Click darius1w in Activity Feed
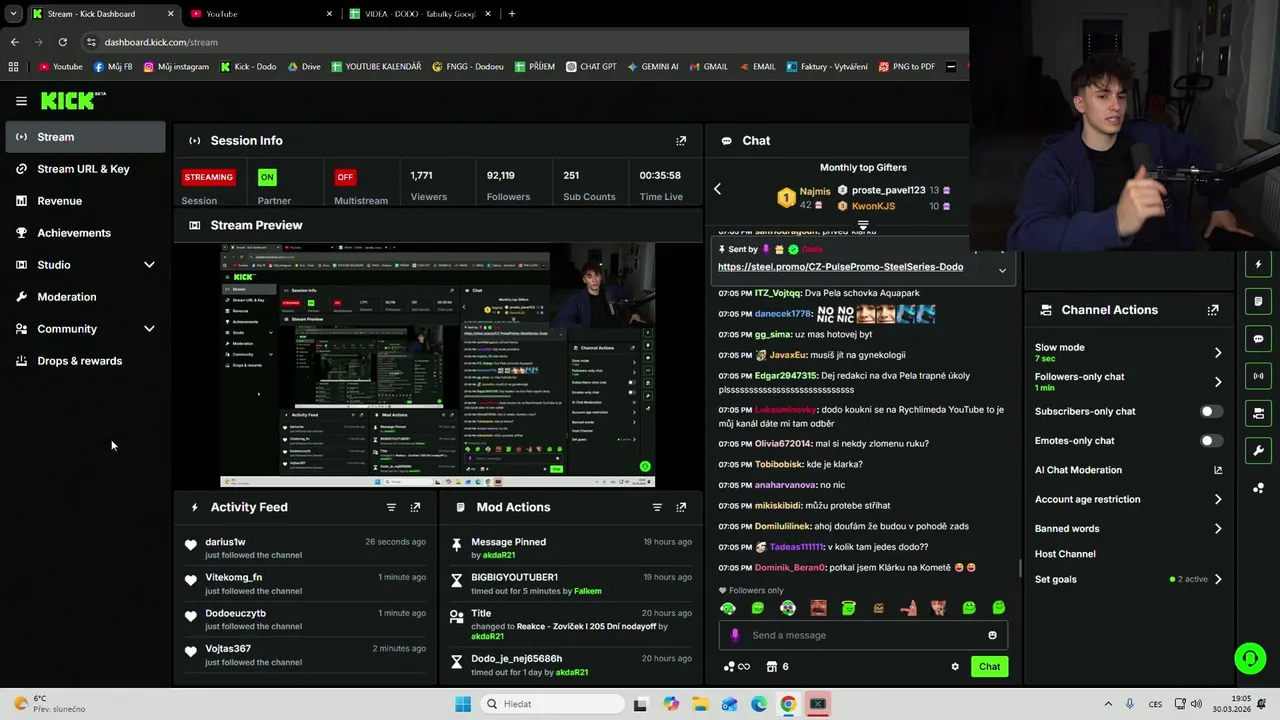The image size is (1280, 720). click(225, 542)
